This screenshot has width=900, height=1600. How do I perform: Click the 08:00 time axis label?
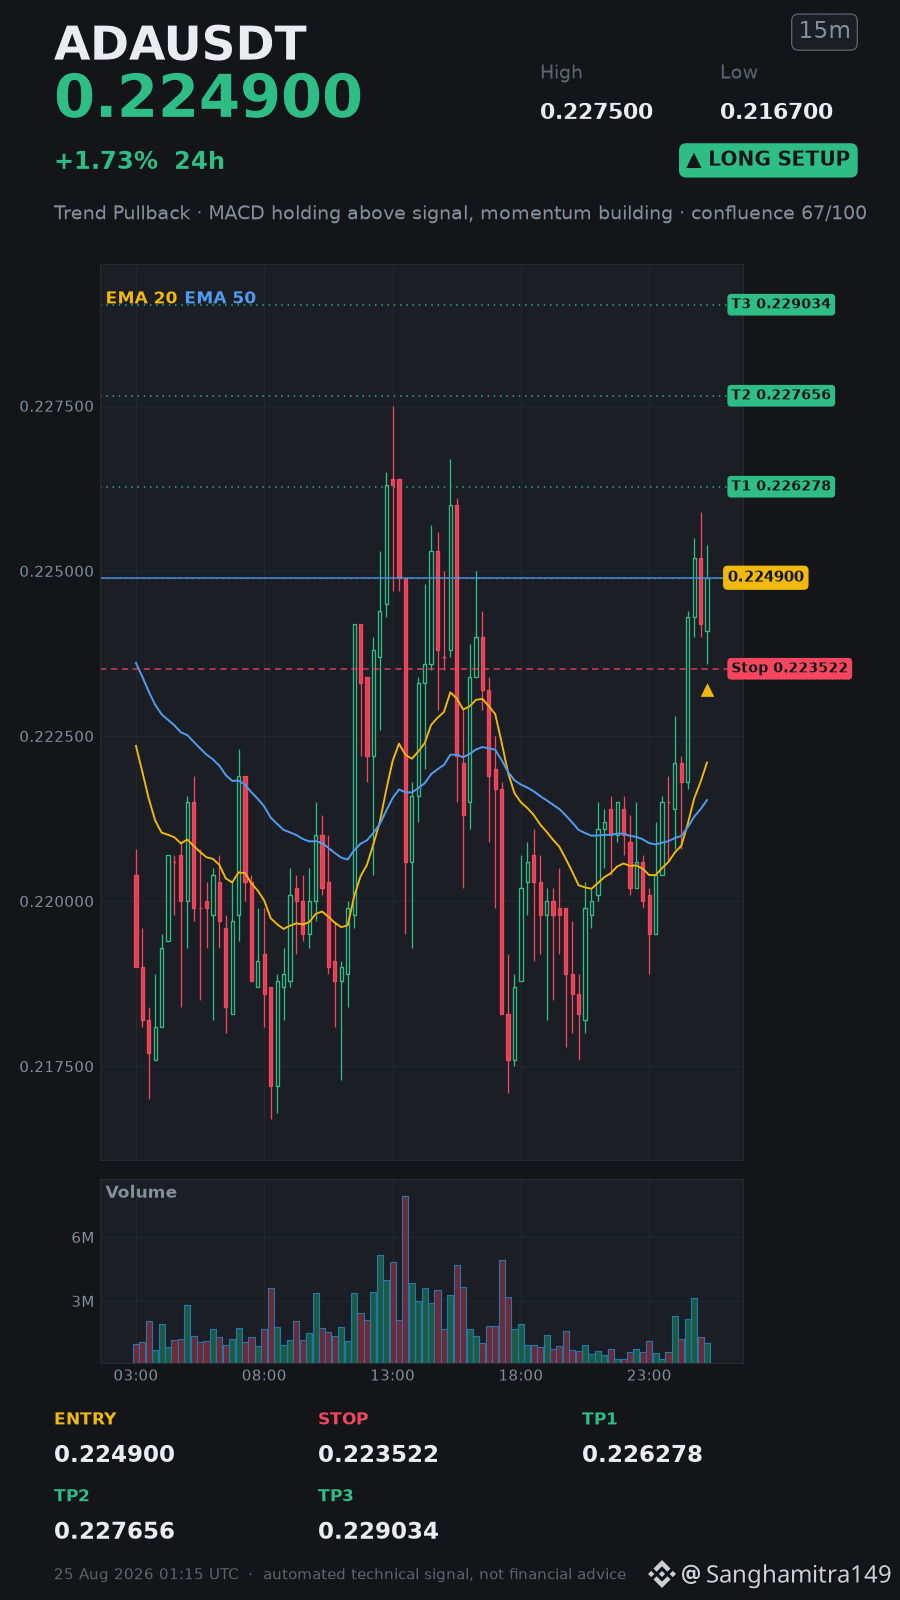pos(264,1376)
